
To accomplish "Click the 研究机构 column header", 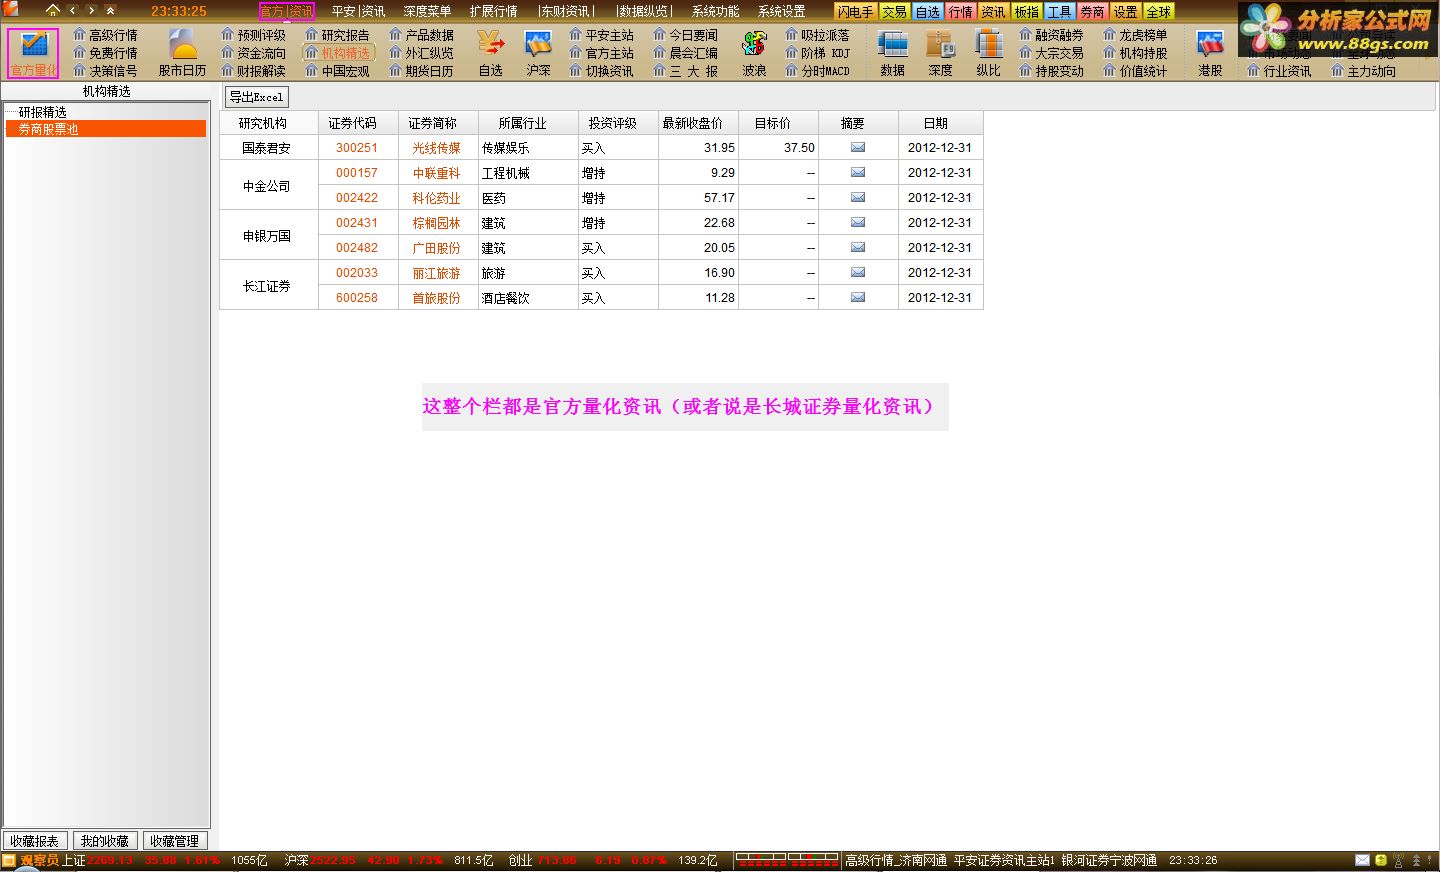I will pyautogui.click(x=268, y=123).
